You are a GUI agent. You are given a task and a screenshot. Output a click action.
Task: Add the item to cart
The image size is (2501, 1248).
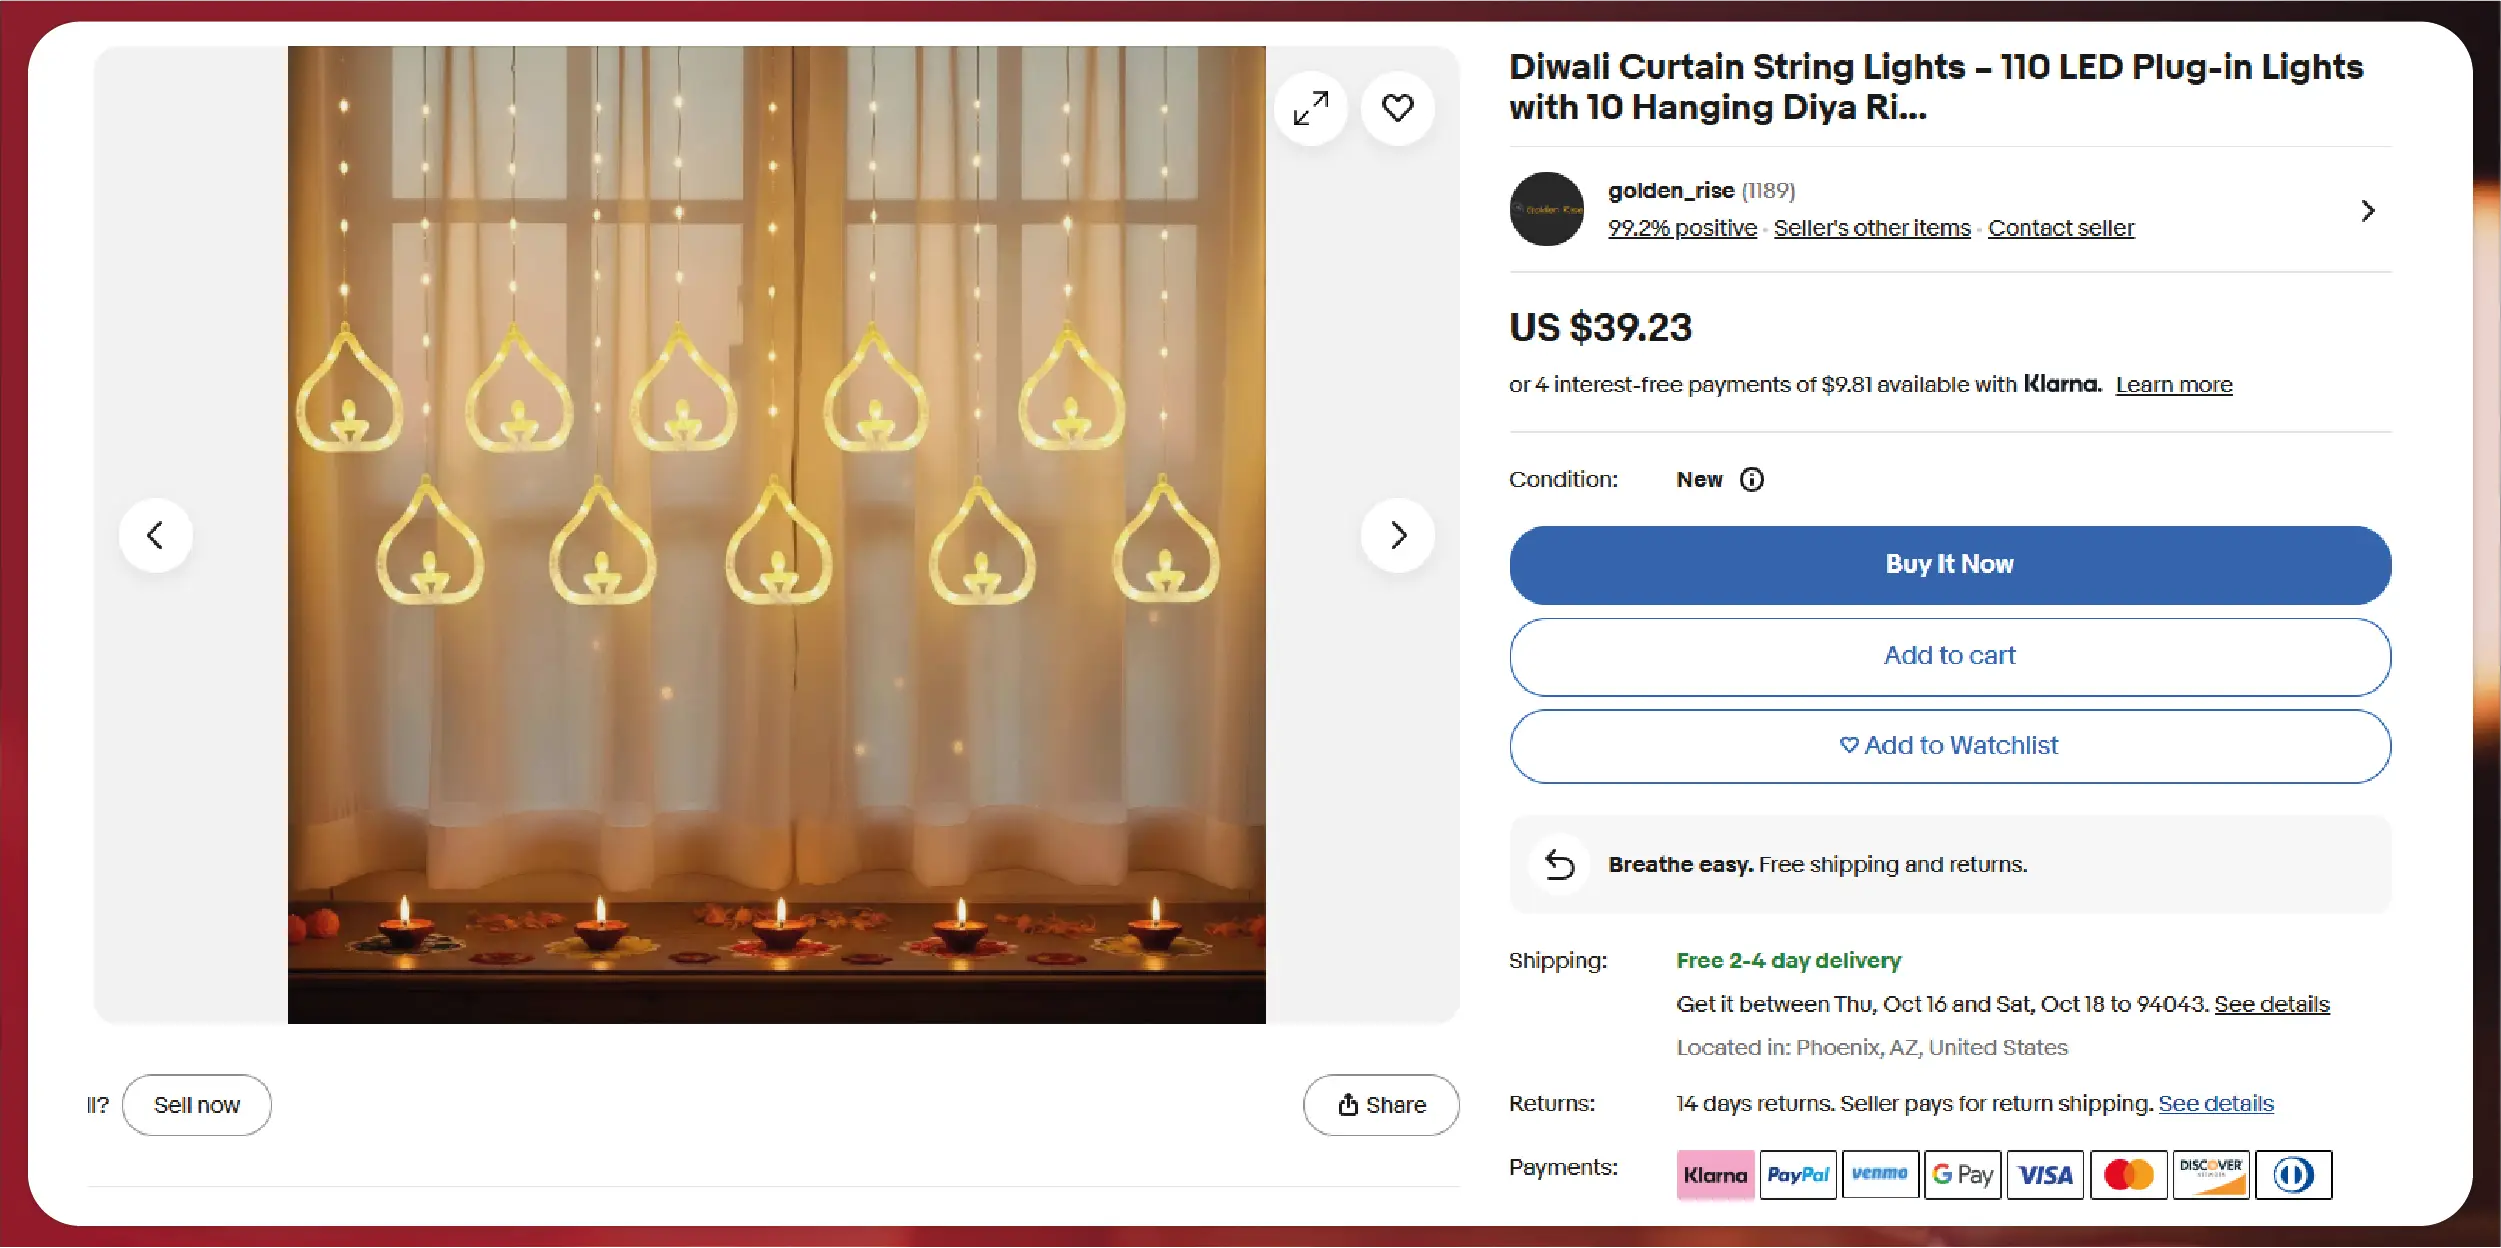tap(1949, 656)
